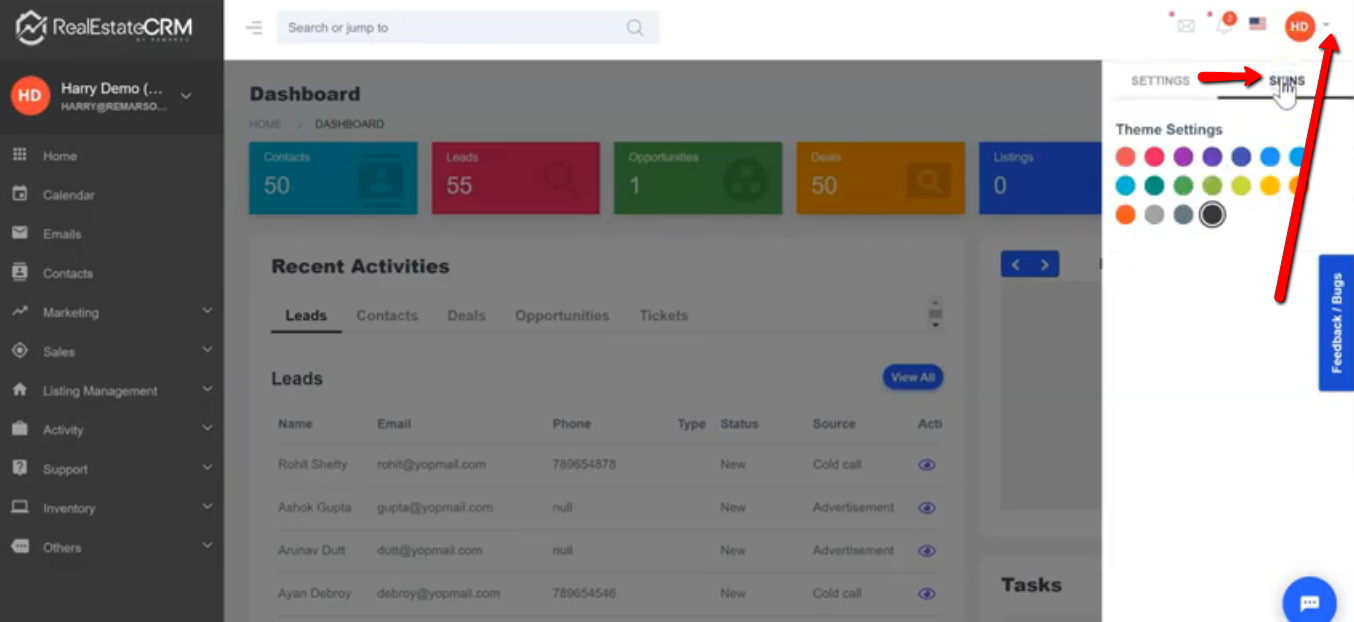Open the Feedback / Bugs side button

pyautogui.click(x=1336, y=322)
